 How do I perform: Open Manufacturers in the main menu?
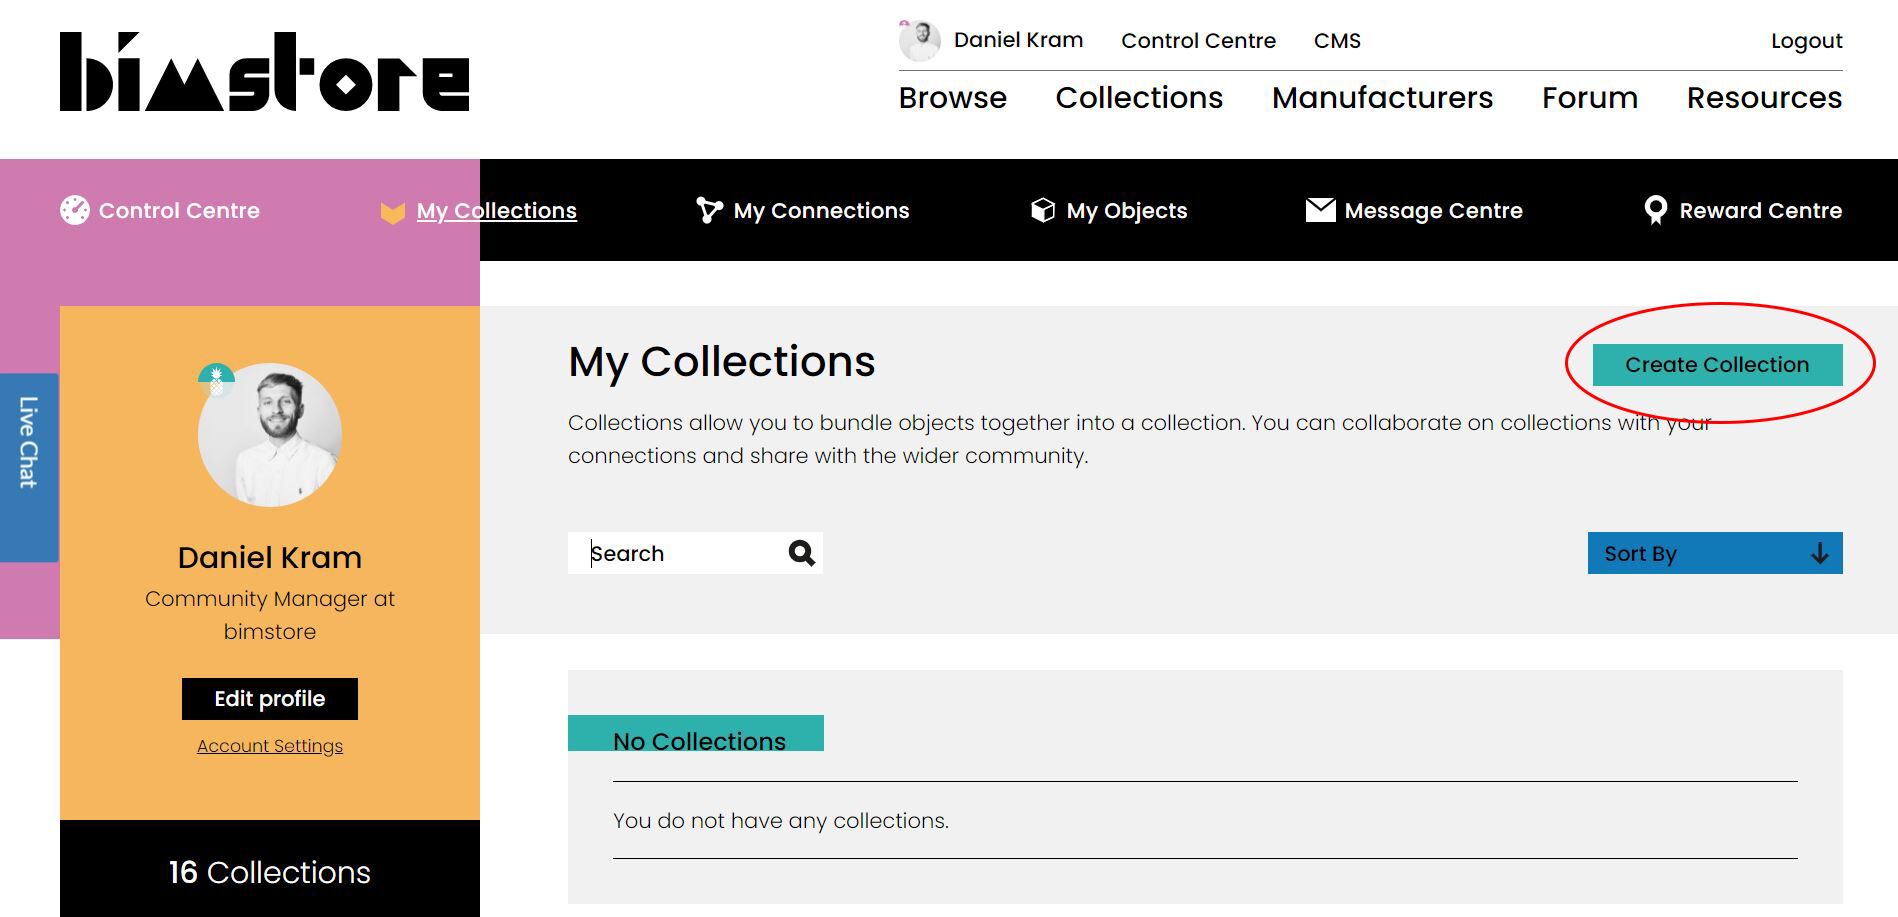click(1382, 98)
